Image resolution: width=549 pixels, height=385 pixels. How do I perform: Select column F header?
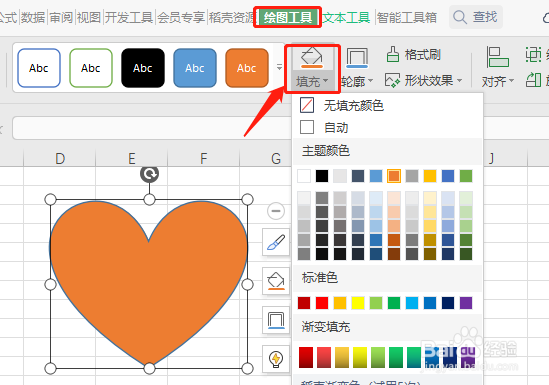[x=203, y=159]
